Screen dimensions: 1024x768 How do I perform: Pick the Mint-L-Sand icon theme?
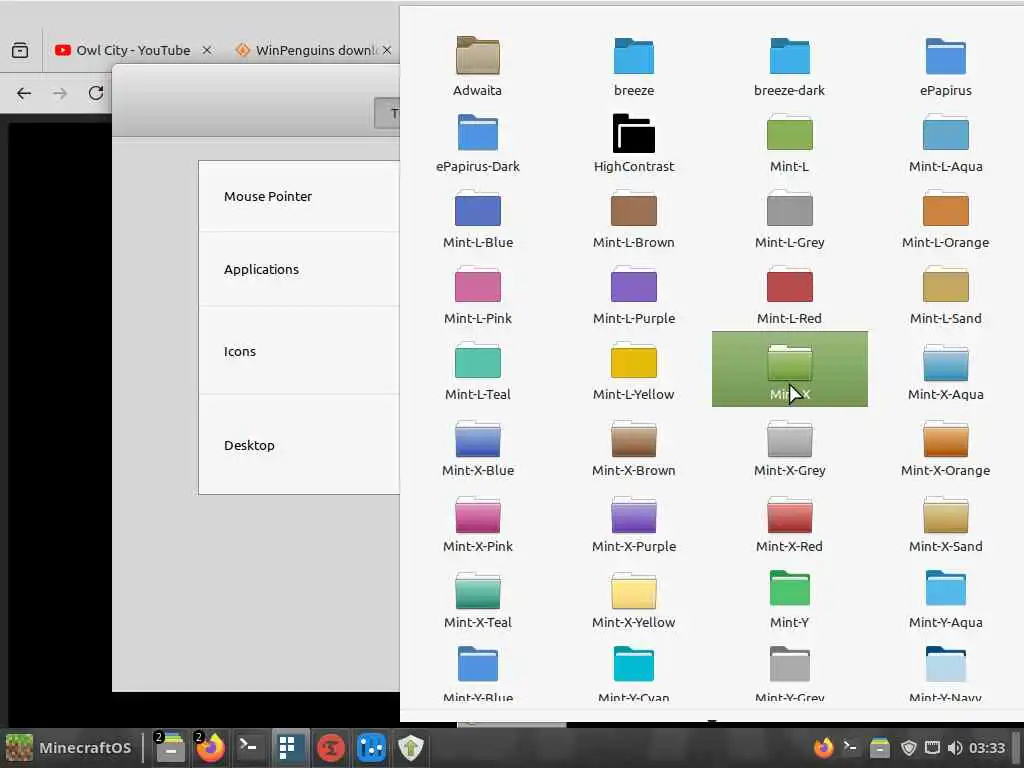(x=946, y=293)
